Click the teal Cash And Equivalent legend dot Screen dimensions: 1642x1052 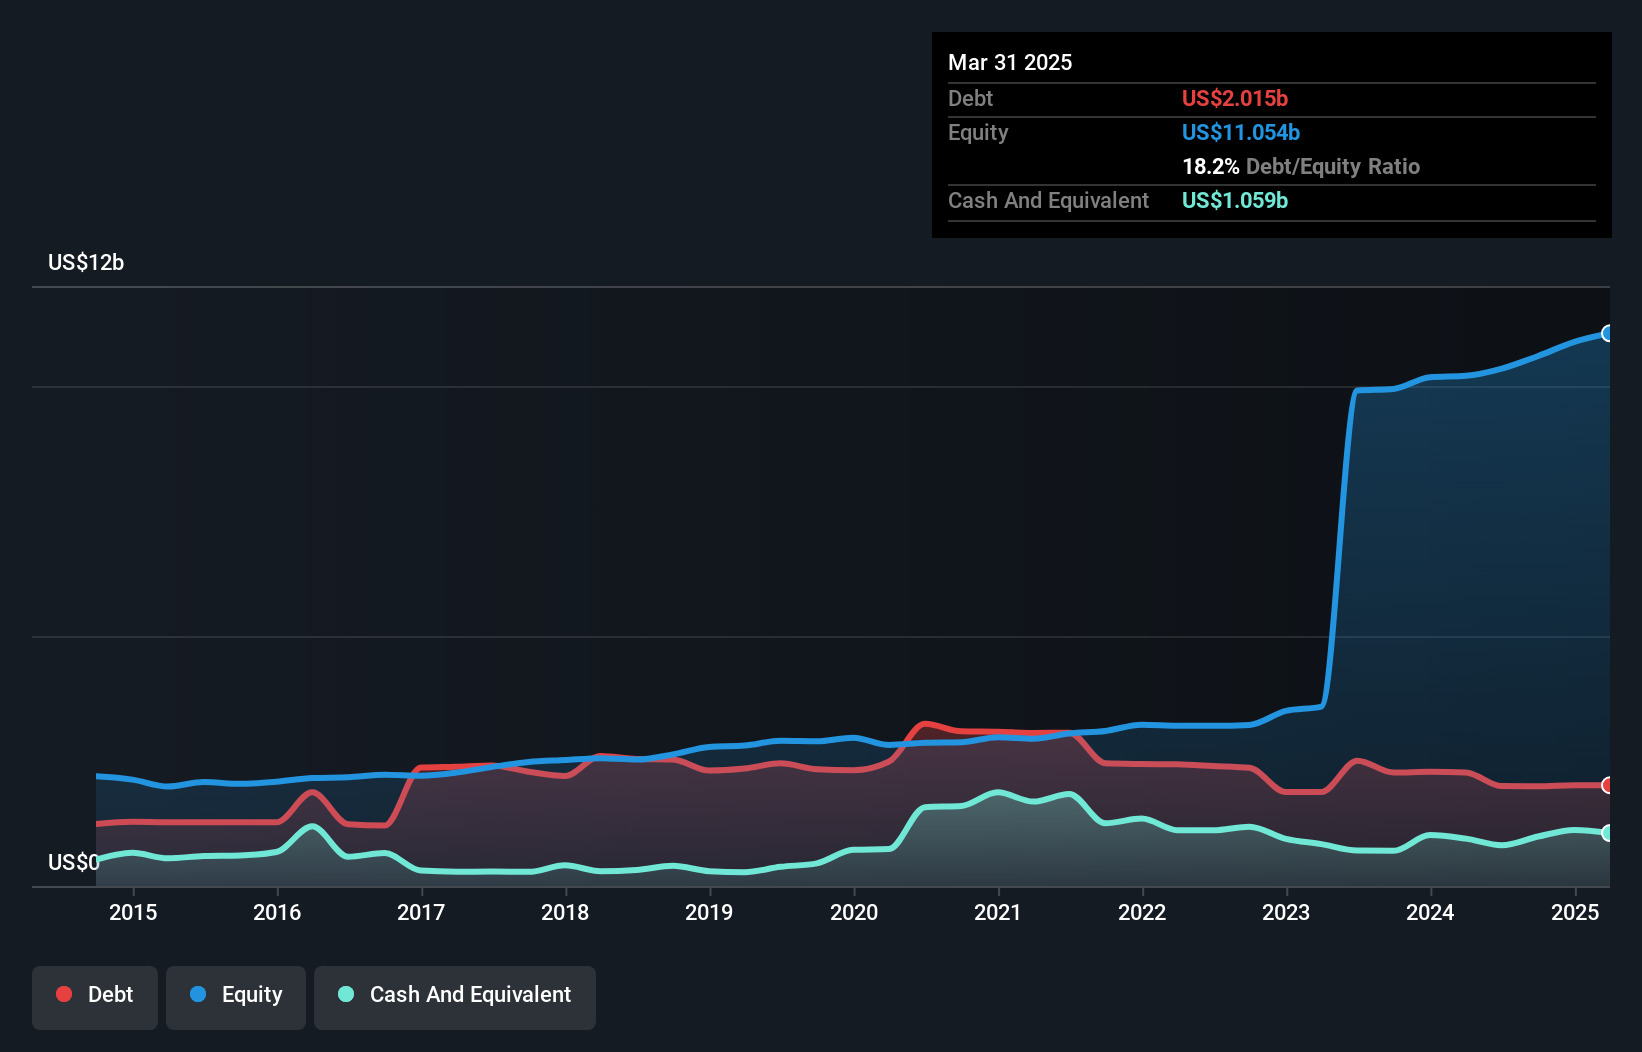click(346, 994)
